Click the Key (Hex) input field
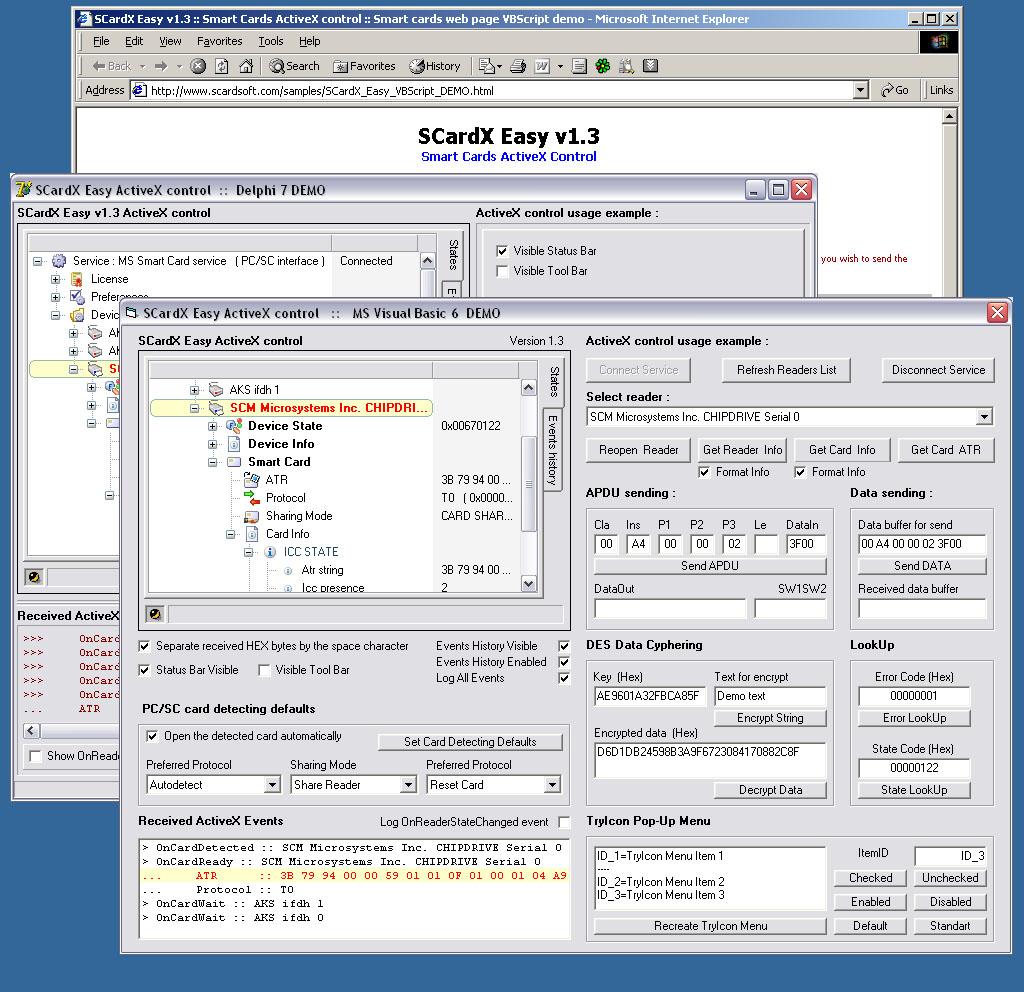The image size is (1024, 992). [x=650, y=696]
